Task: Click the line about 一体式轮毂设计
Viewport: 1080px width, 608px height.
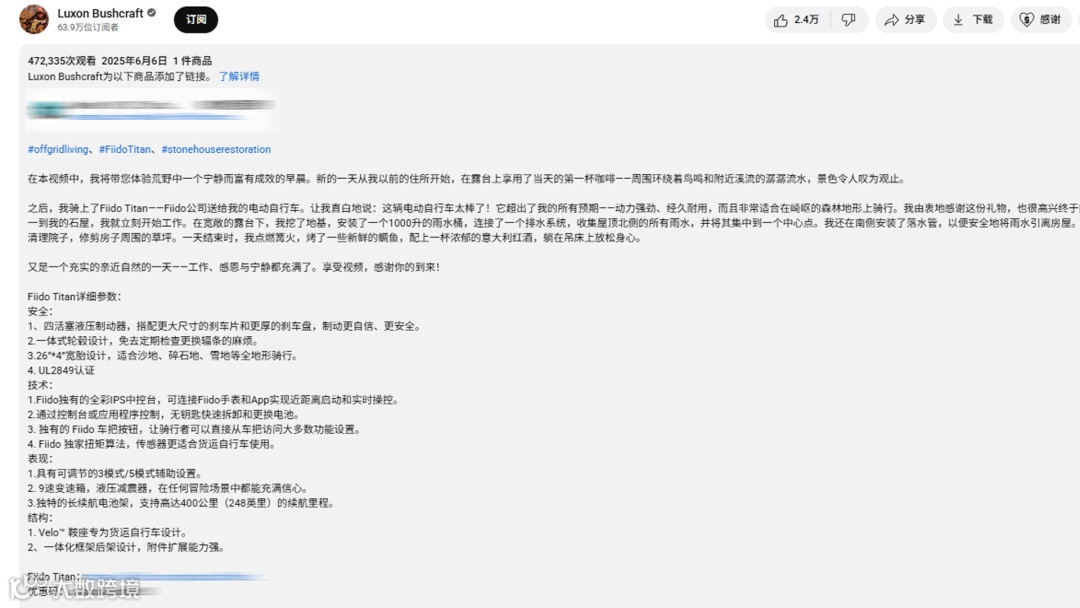Action: (144, 341)
